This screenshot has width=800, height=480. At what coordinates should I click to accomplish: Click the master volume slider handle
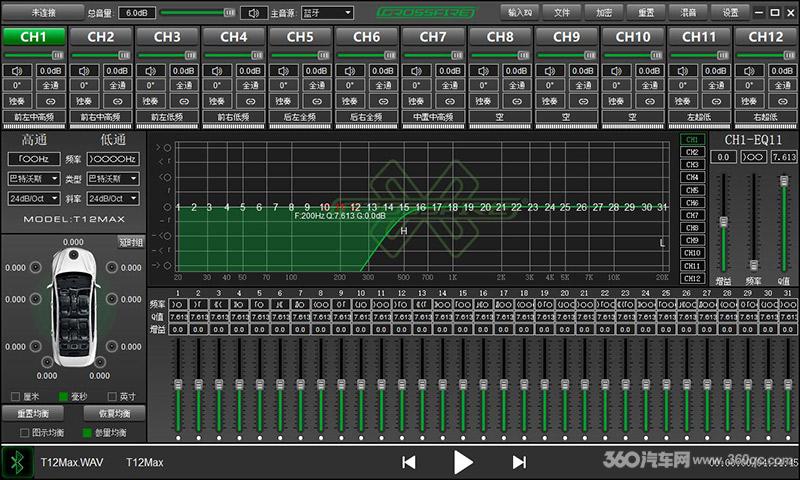point(230,12)
